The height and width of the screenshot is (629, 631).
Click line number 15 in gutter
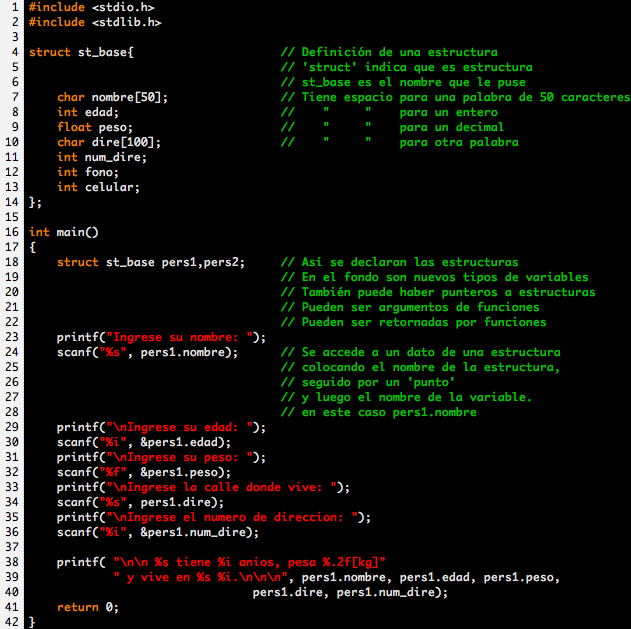point(12,217)
